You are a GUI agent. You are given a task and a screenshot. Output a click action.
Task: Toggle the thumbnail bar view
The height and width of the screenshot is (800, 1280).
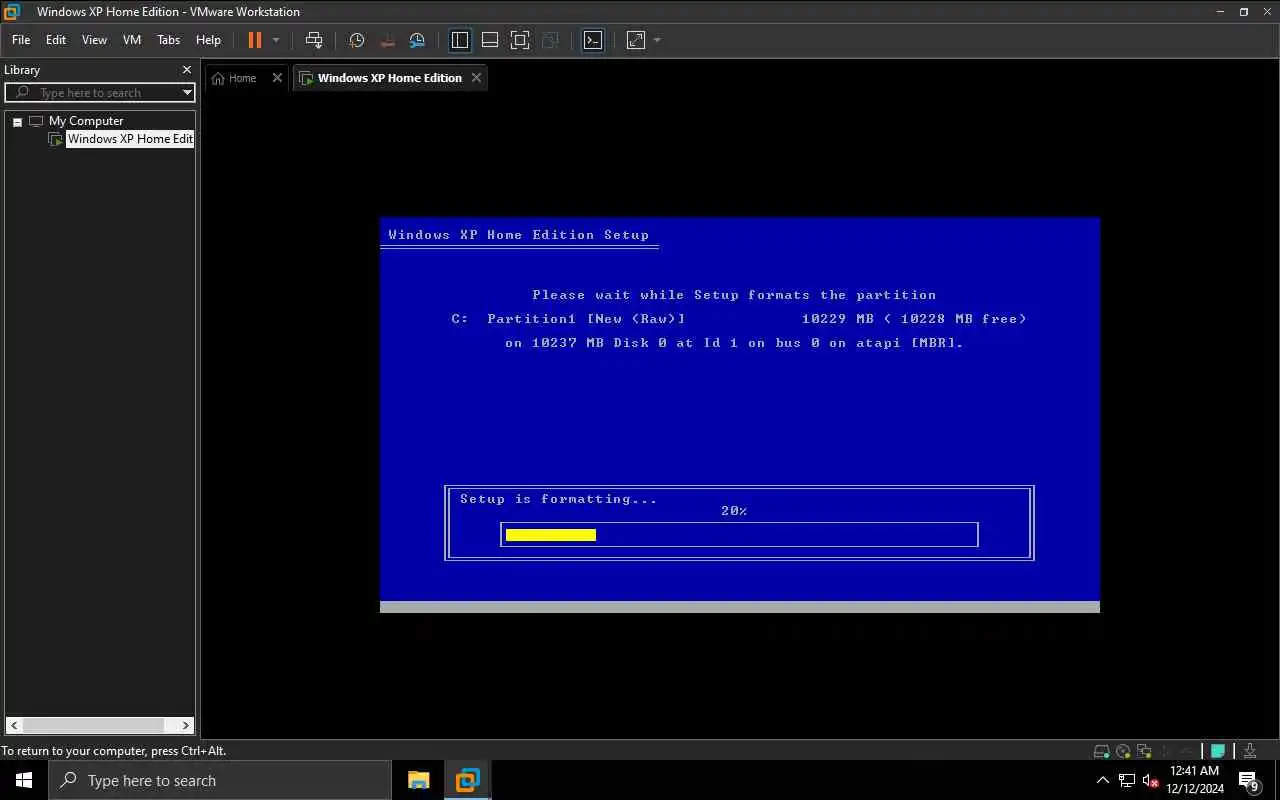490,40
